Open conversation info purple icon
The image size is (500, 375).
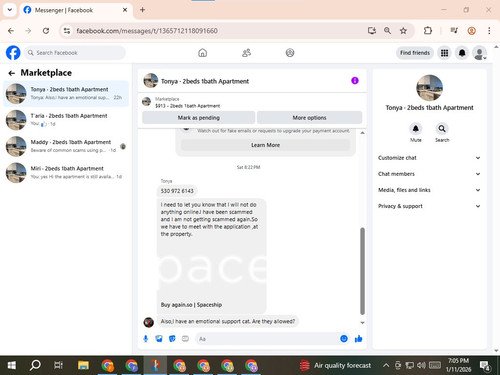(x=355, y=81)
